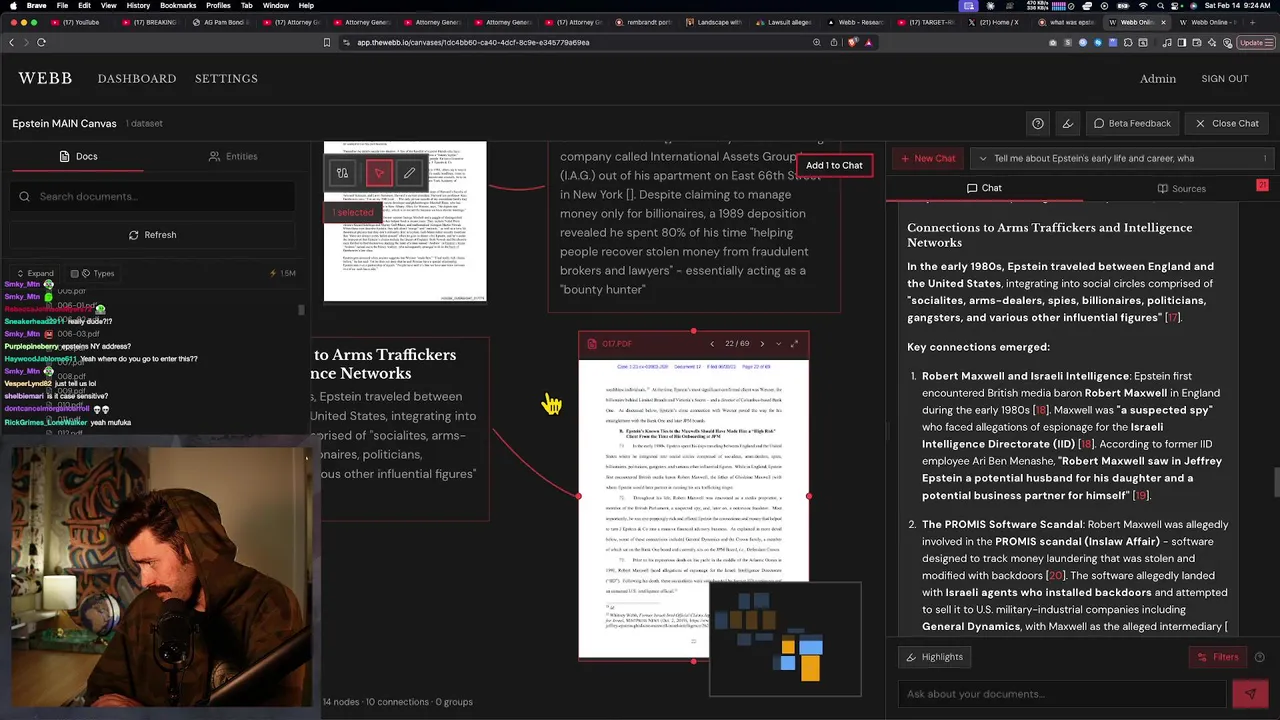The height and width of the screenshot is (720, 1280).
Task: Click the Brave Shields icon
Action: pyautogui.click(x=852, y=42)
